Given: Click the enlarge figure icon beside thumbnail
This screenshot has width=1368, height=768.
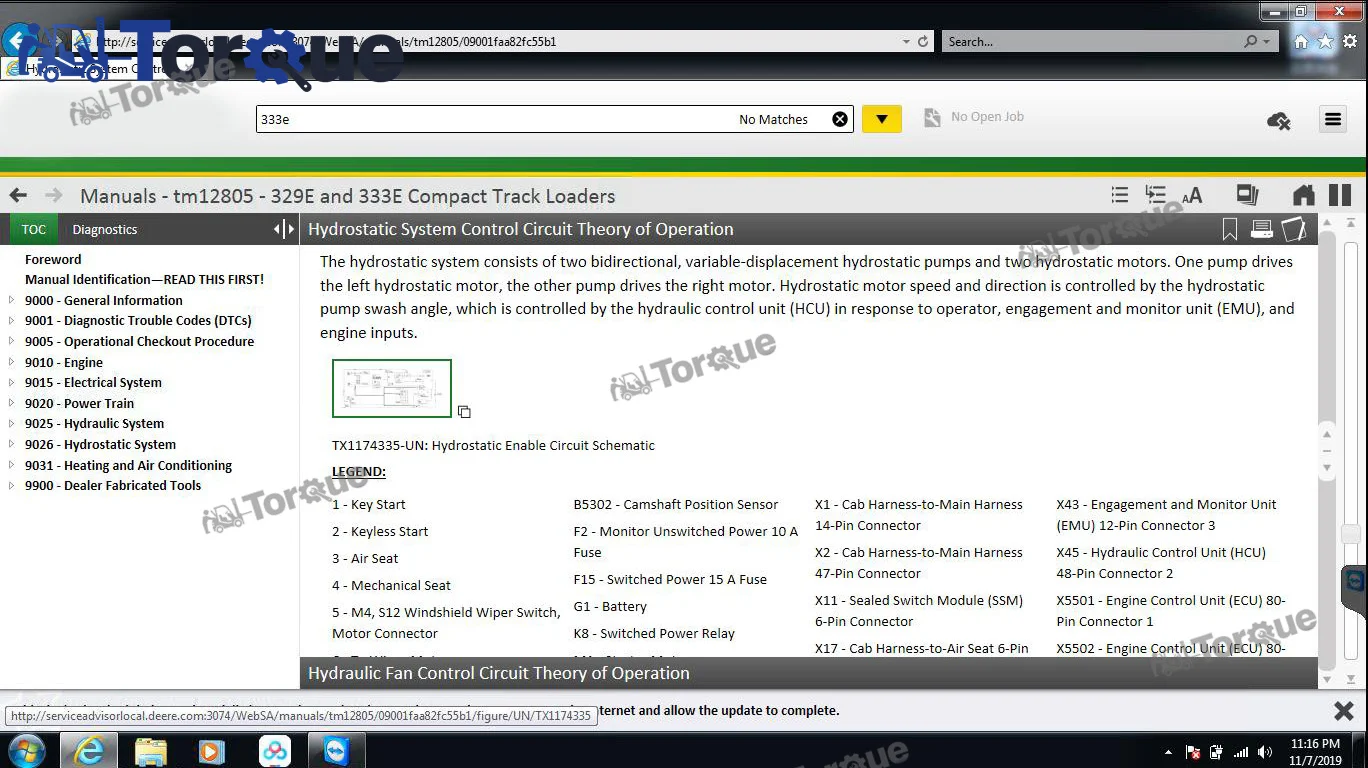Looking at the screenshot, I should 464,411.
